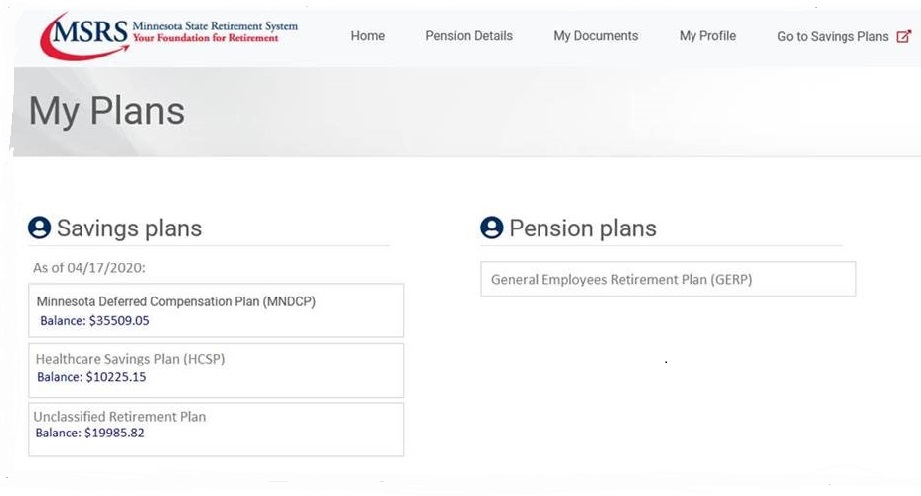Open General Employees Retirement Plan (GERP)
This screenshot has height=496, width=921.
pyautogui.click(x=621, y=280)
